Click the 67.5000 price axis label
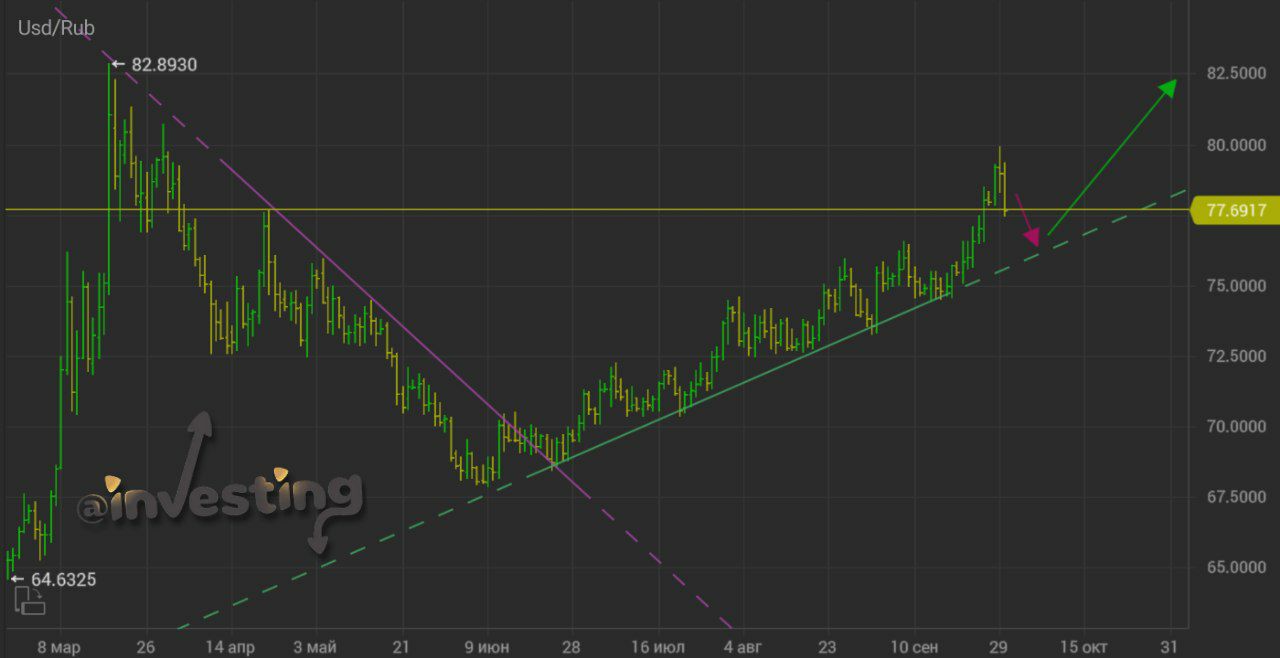 pos(1236,497)
